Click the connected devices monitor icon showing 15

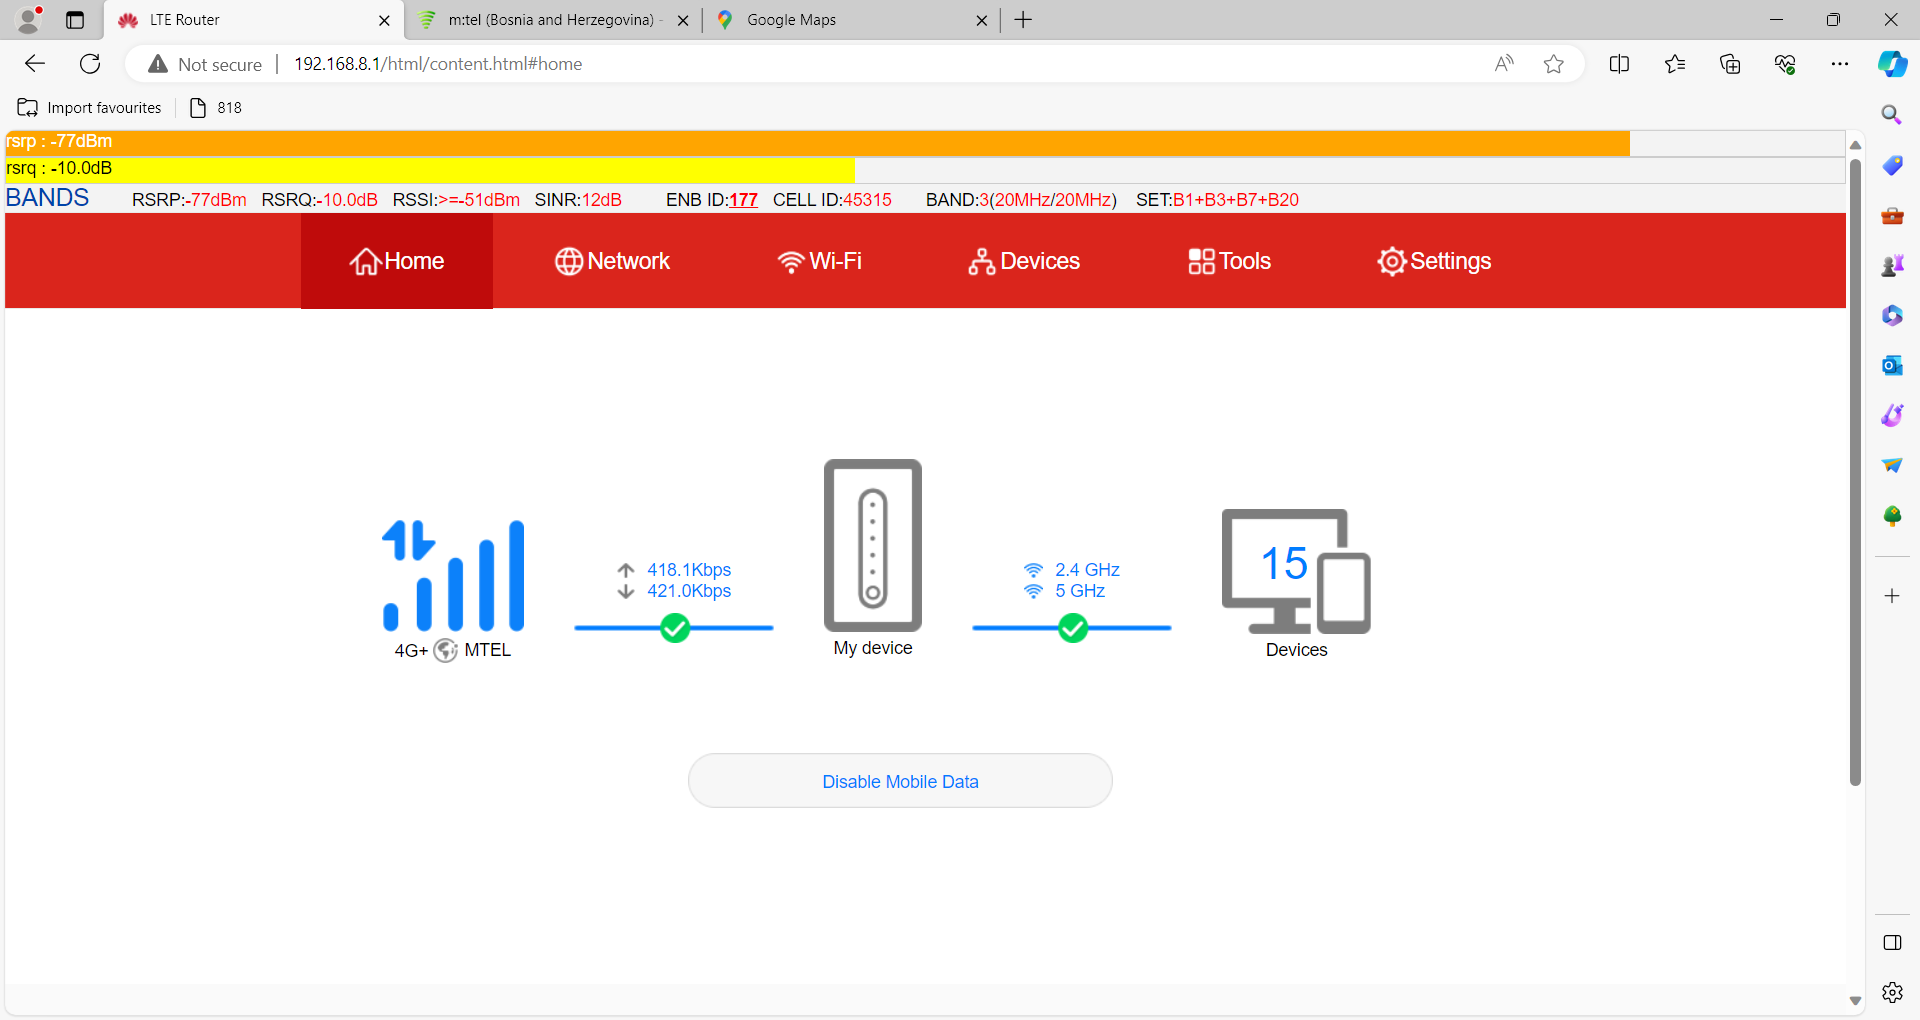click(1296, 571)
